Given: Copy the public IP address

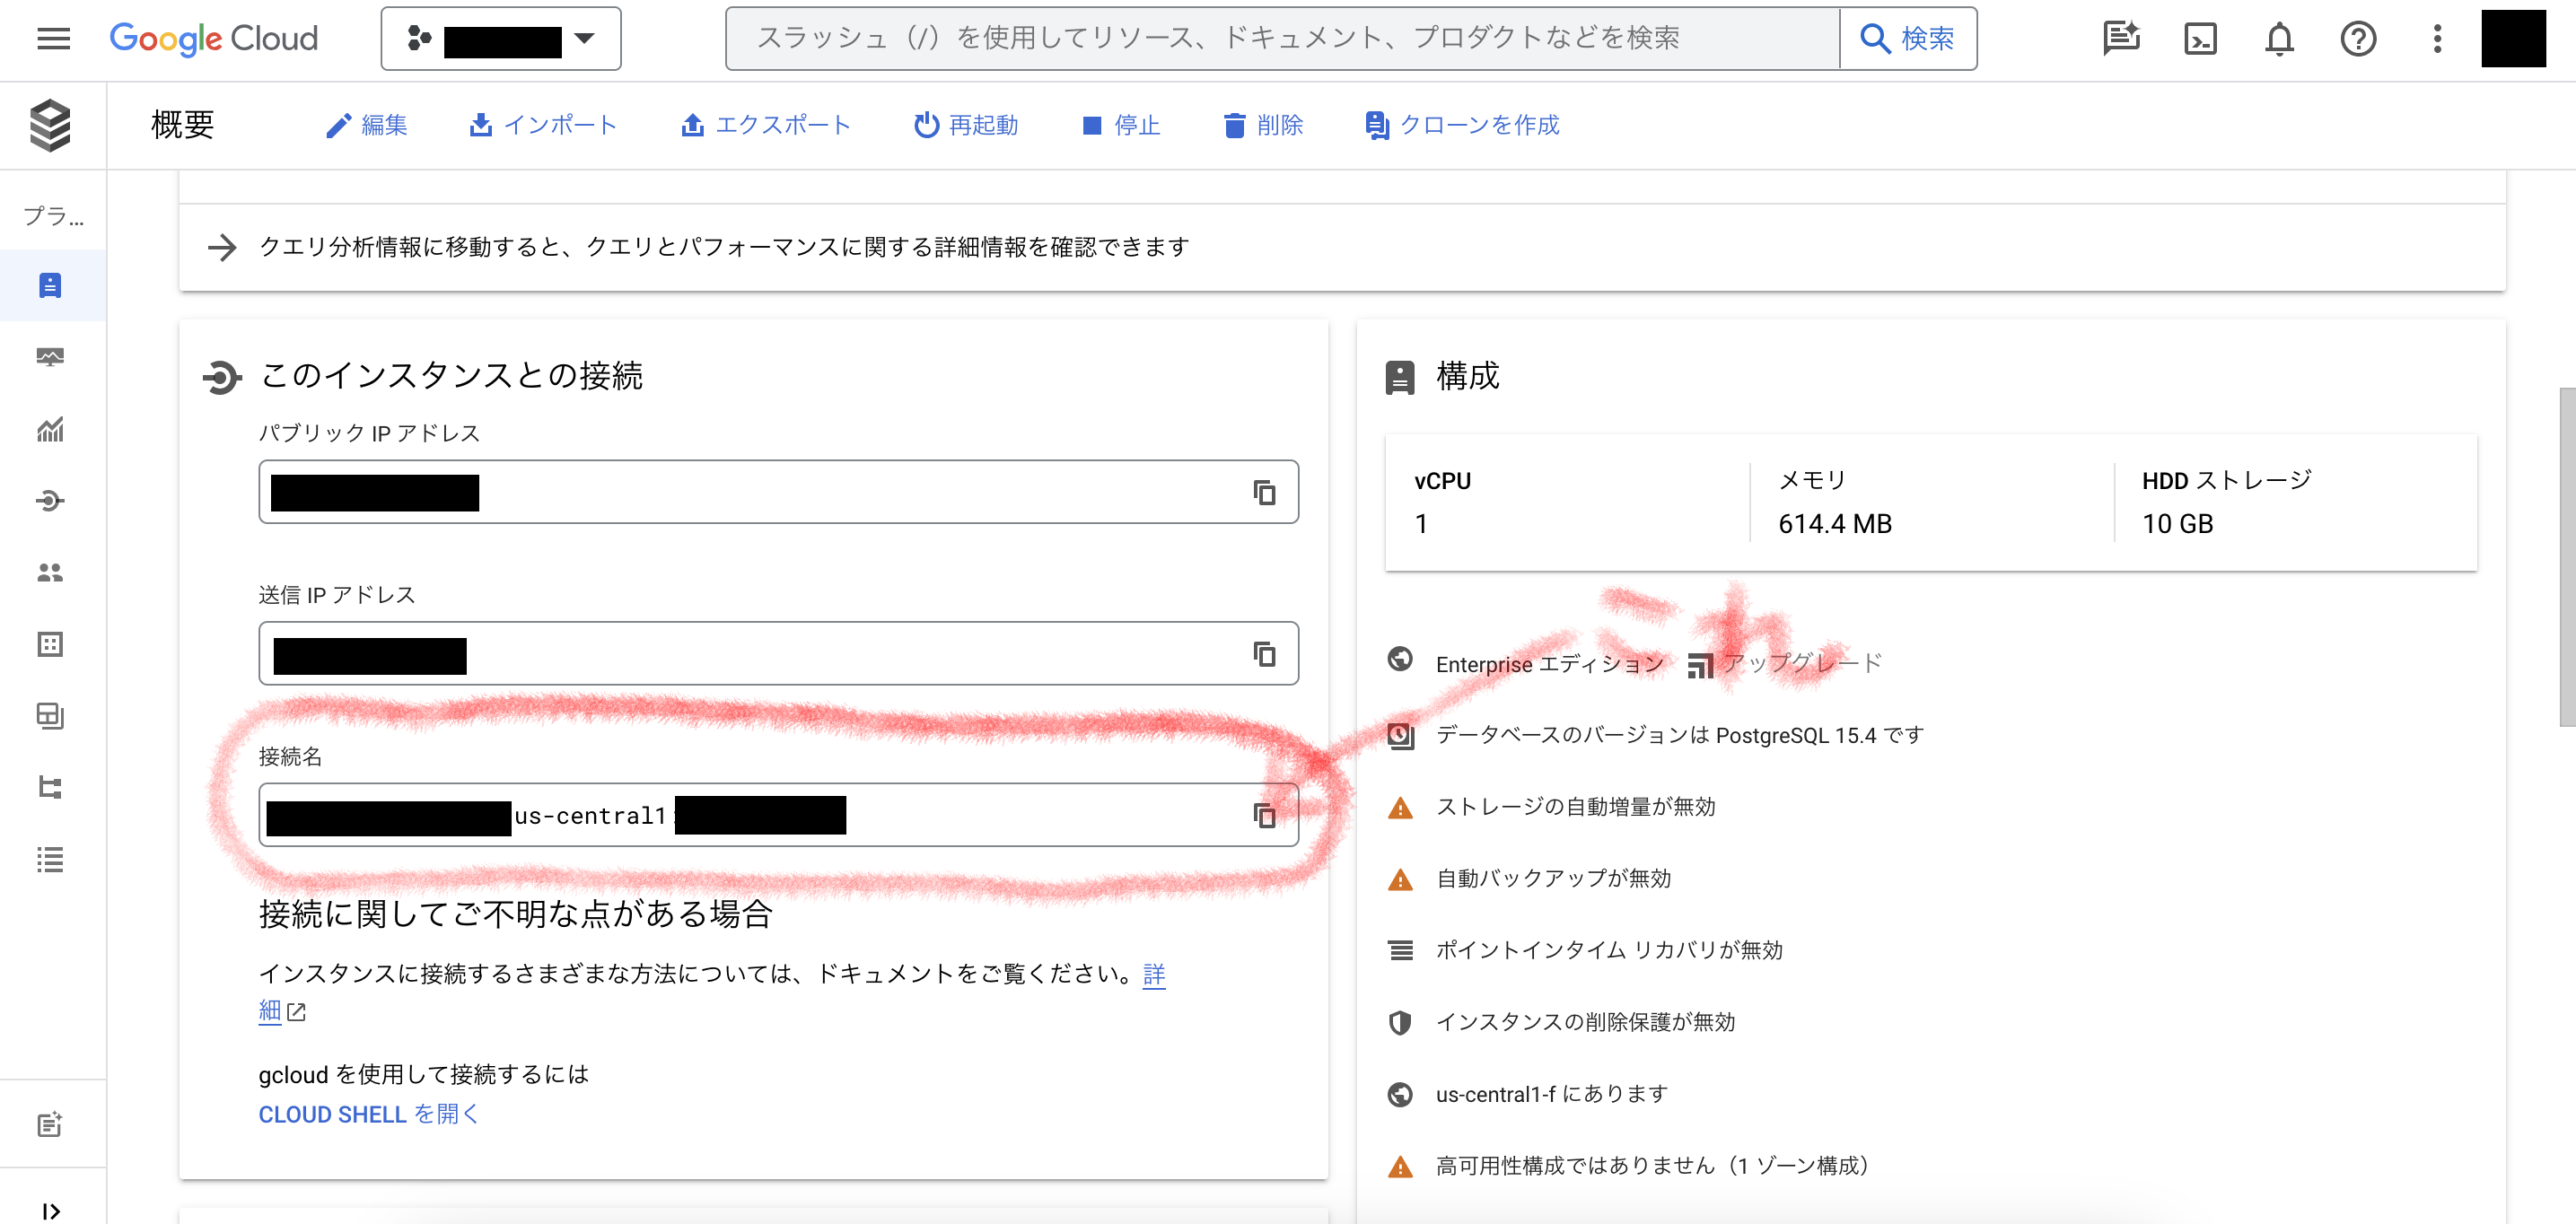Looking at the screenshot, I should pos(1264,492).
